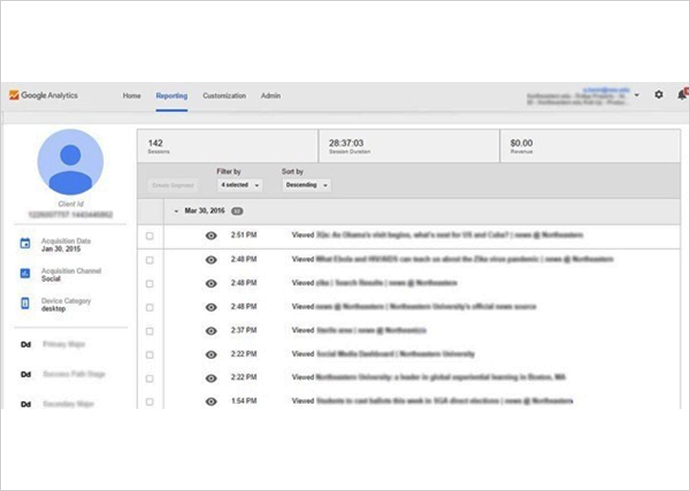Click the eye icon for 2:37 PM activity
Screen dimensions: 690x491
tap(211, 331)
